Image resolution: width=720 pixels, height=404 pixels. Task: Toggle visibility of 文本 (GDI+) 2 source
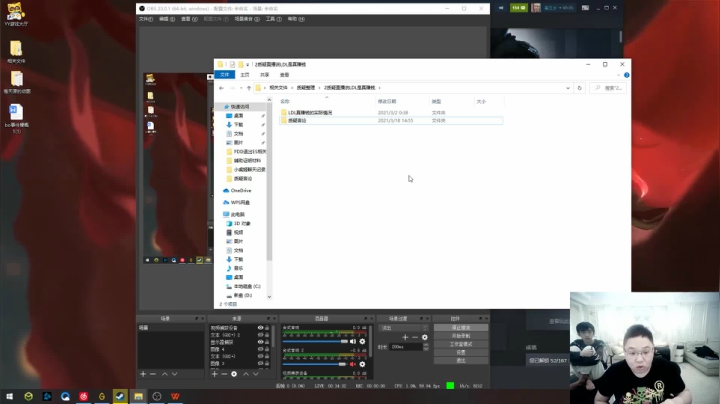(x=260, y=335)
